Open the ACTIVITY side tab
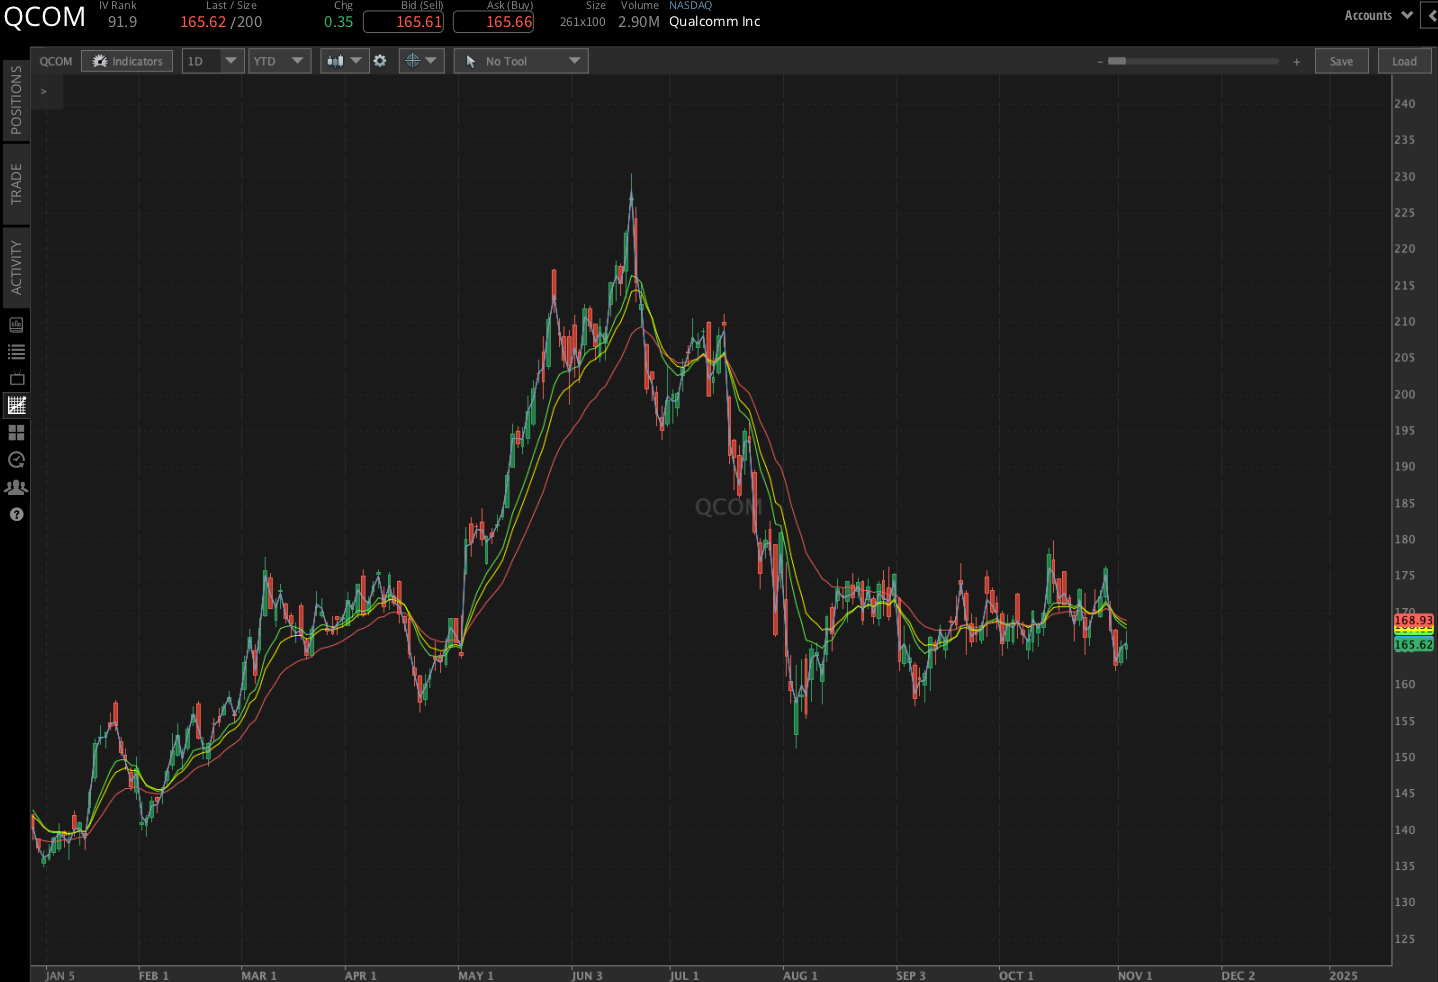Screen dimensions: 1438x982 point(16,267)
